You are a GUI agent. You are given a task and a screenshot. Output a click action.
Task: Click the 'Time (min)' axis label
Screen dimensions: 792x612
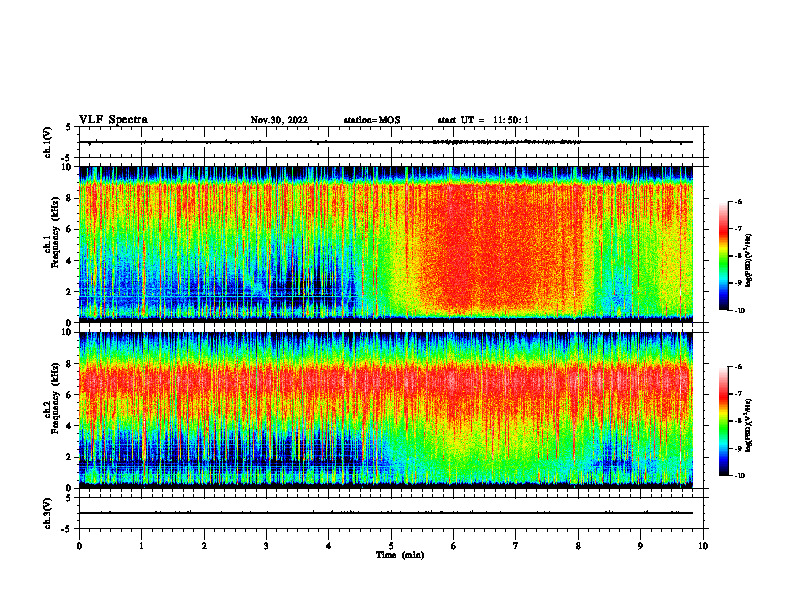[400, 555]
